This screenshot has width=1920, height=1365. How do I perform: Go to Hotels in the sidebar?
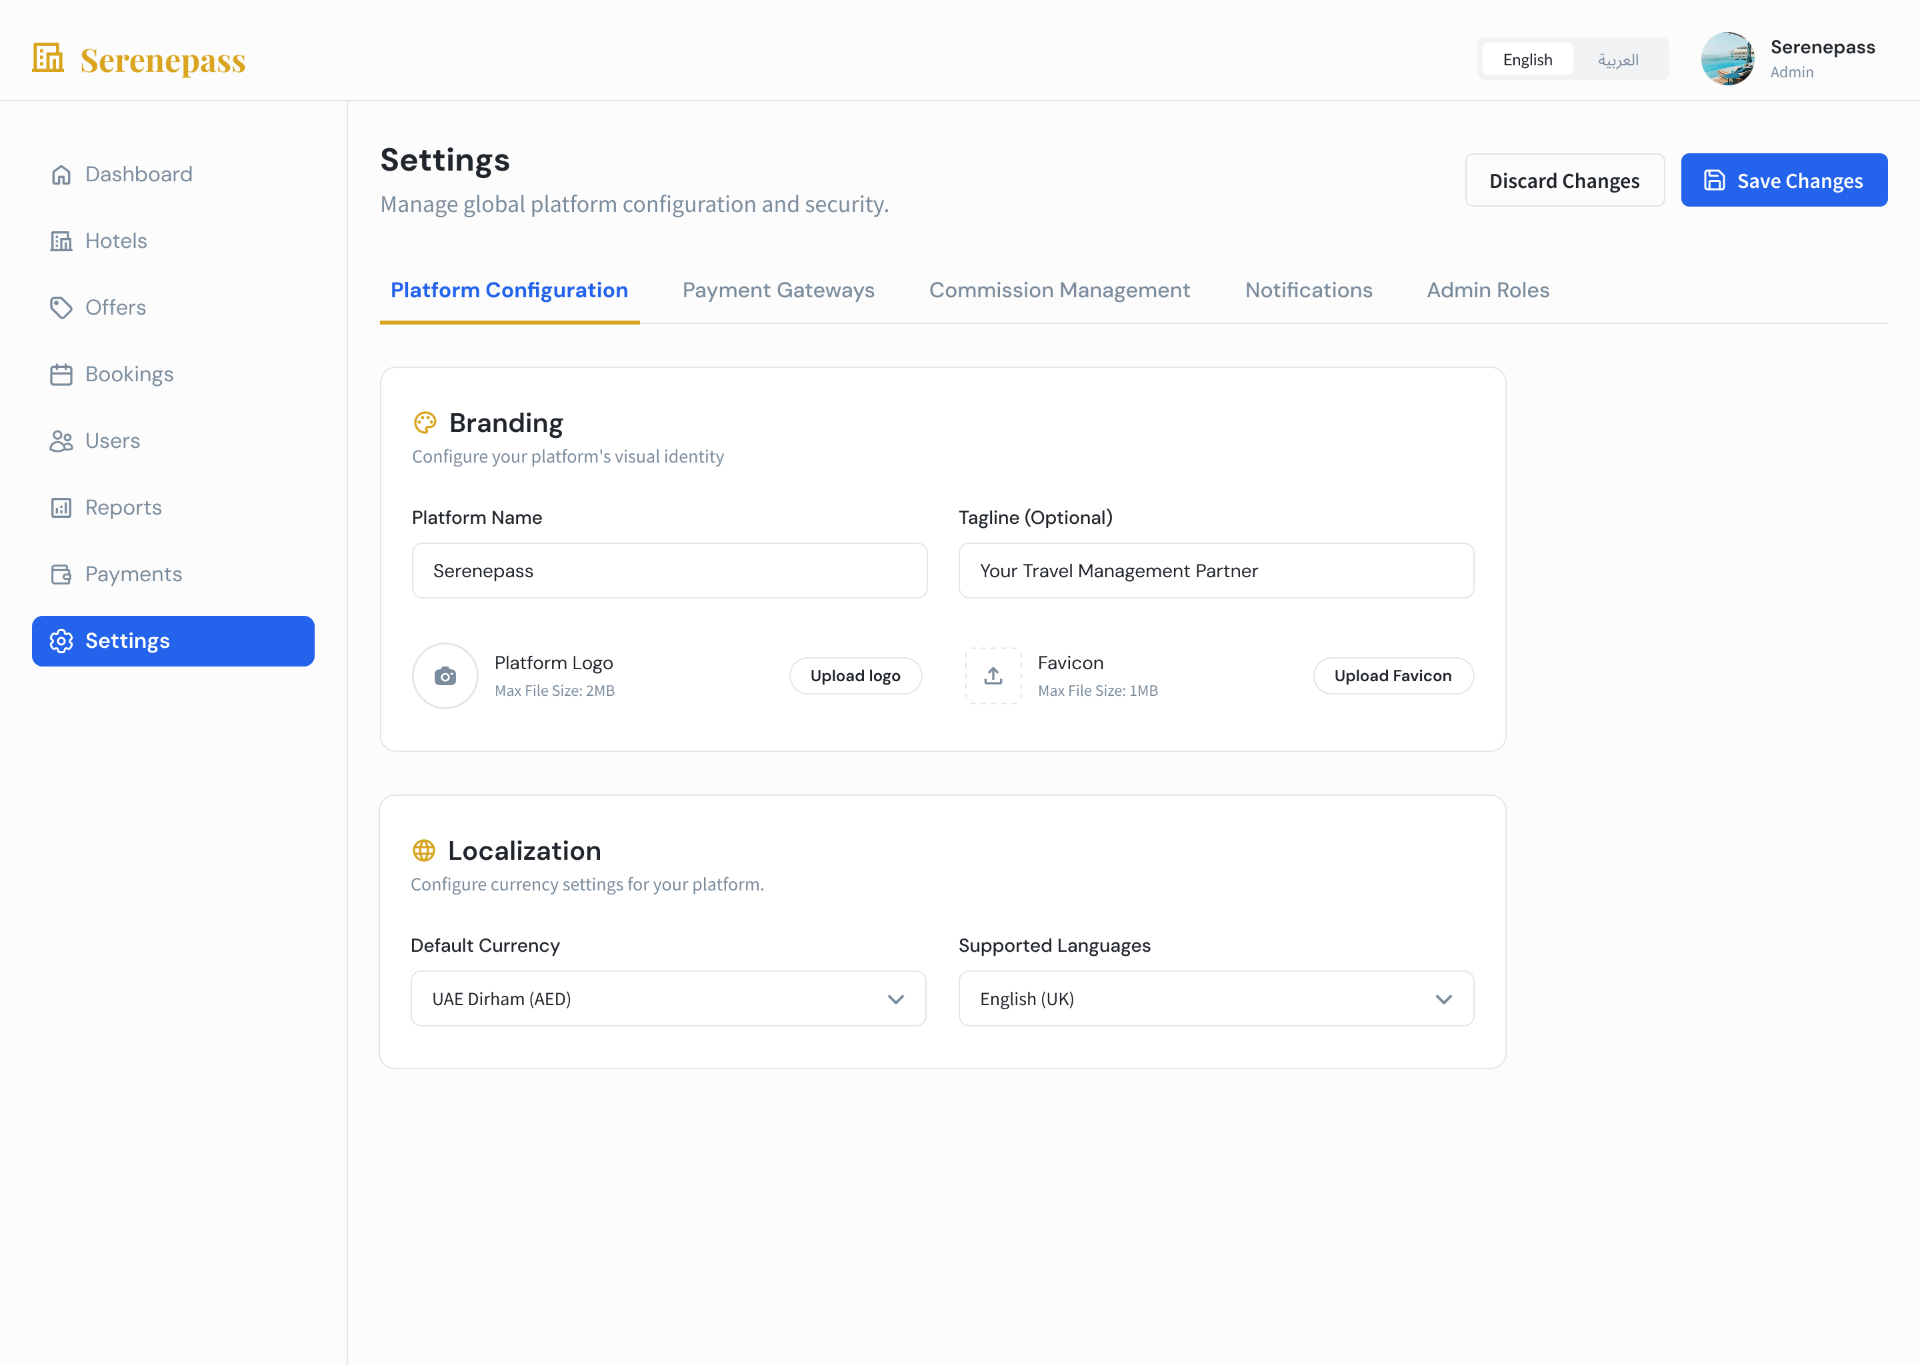click(x=173, y=241)
